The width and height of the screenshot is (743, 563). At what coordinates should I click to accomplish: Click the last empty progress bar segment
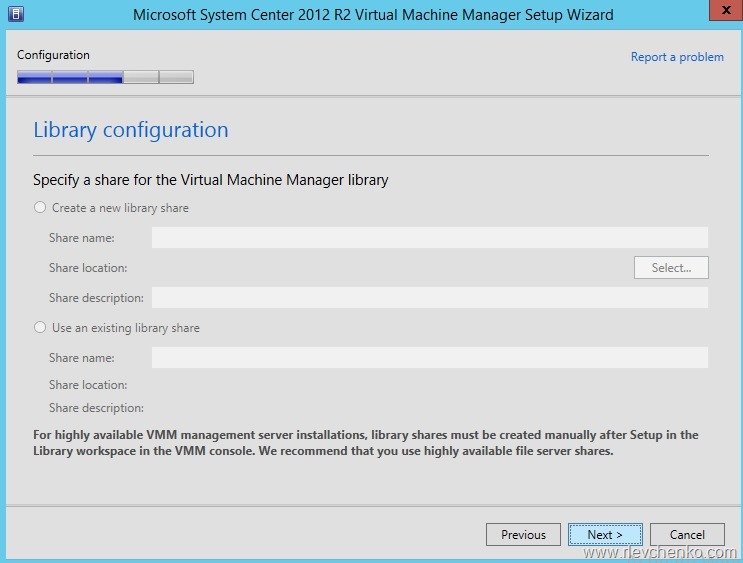click(176, 77)
